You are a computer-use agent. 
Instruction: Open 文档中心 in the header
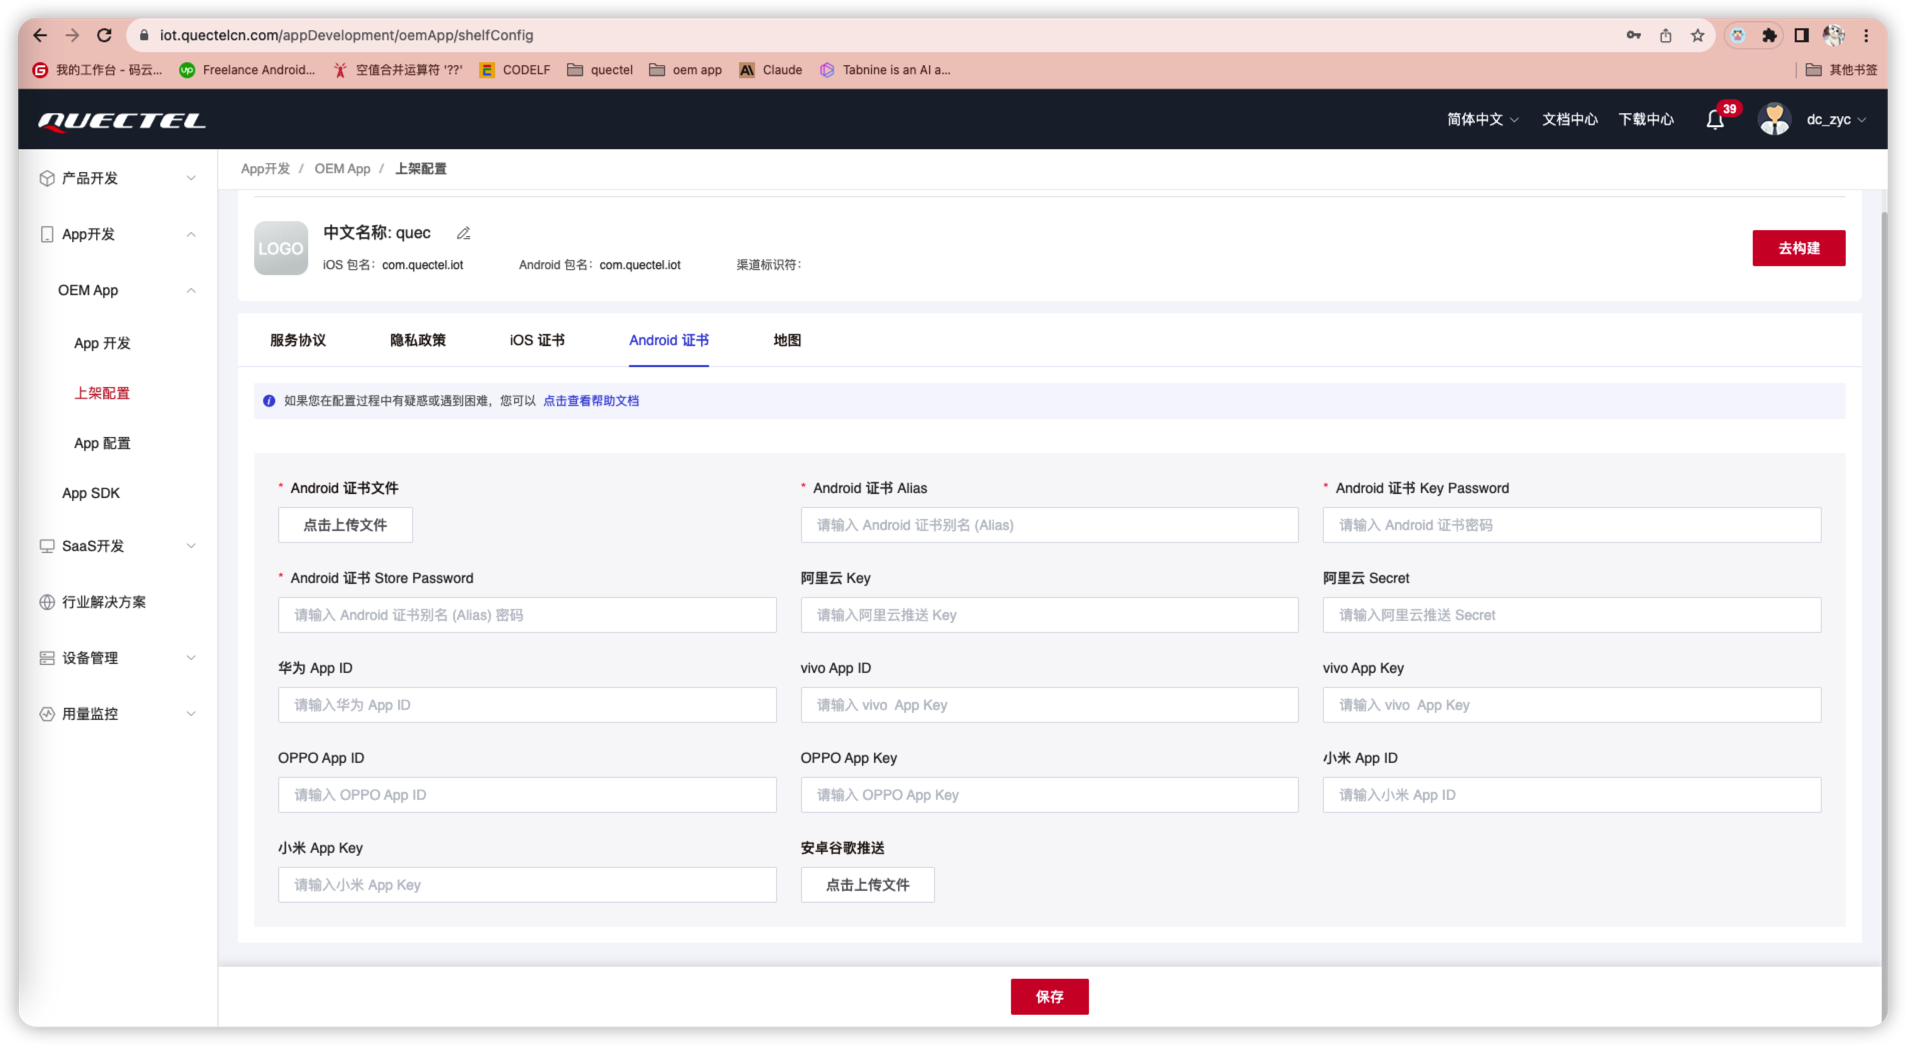(x=1569, y=119)
